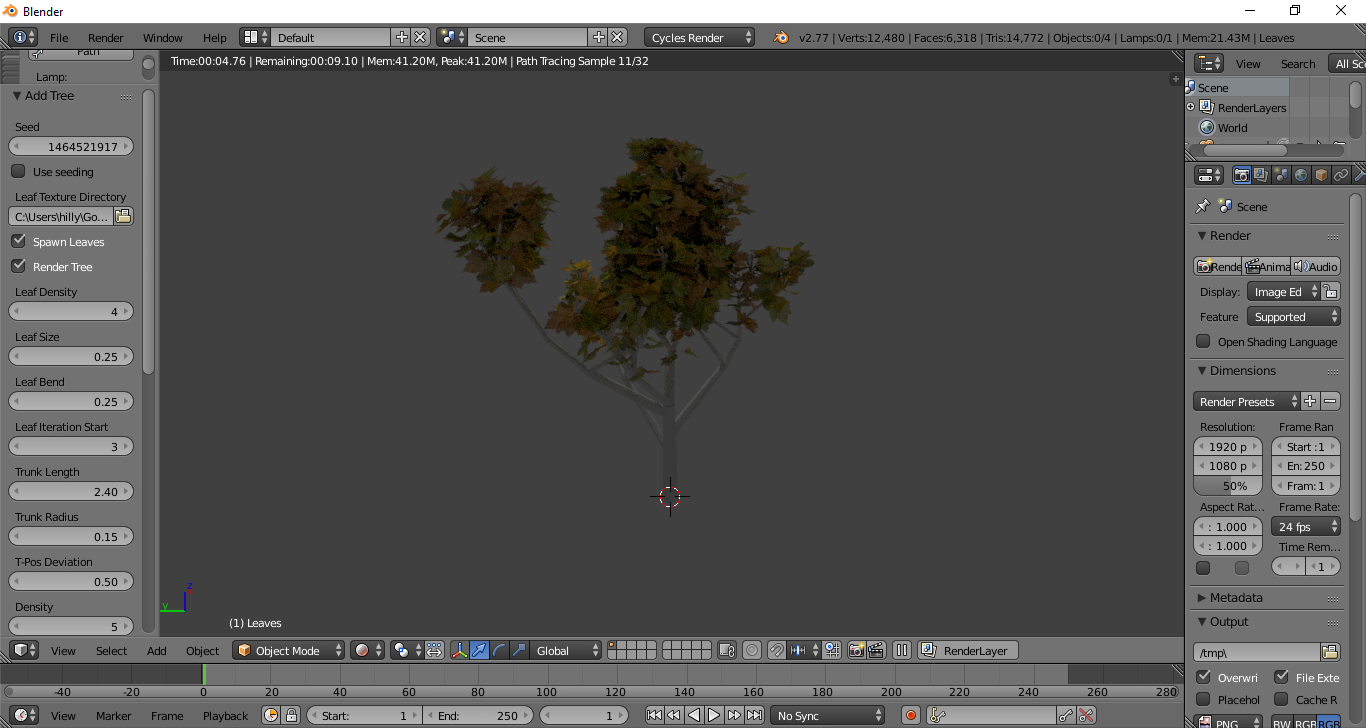The height and width of the screenshot is (728, 1366).
Task: Add a new scene with plus button
Action: click(599, 37)
